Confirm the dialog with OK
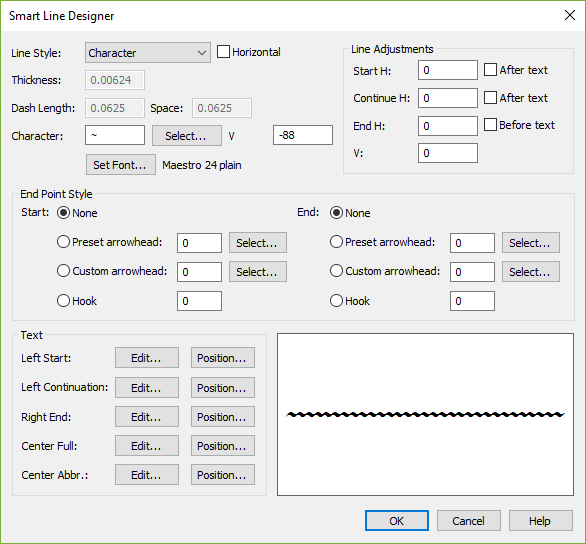 pos(397,521)
